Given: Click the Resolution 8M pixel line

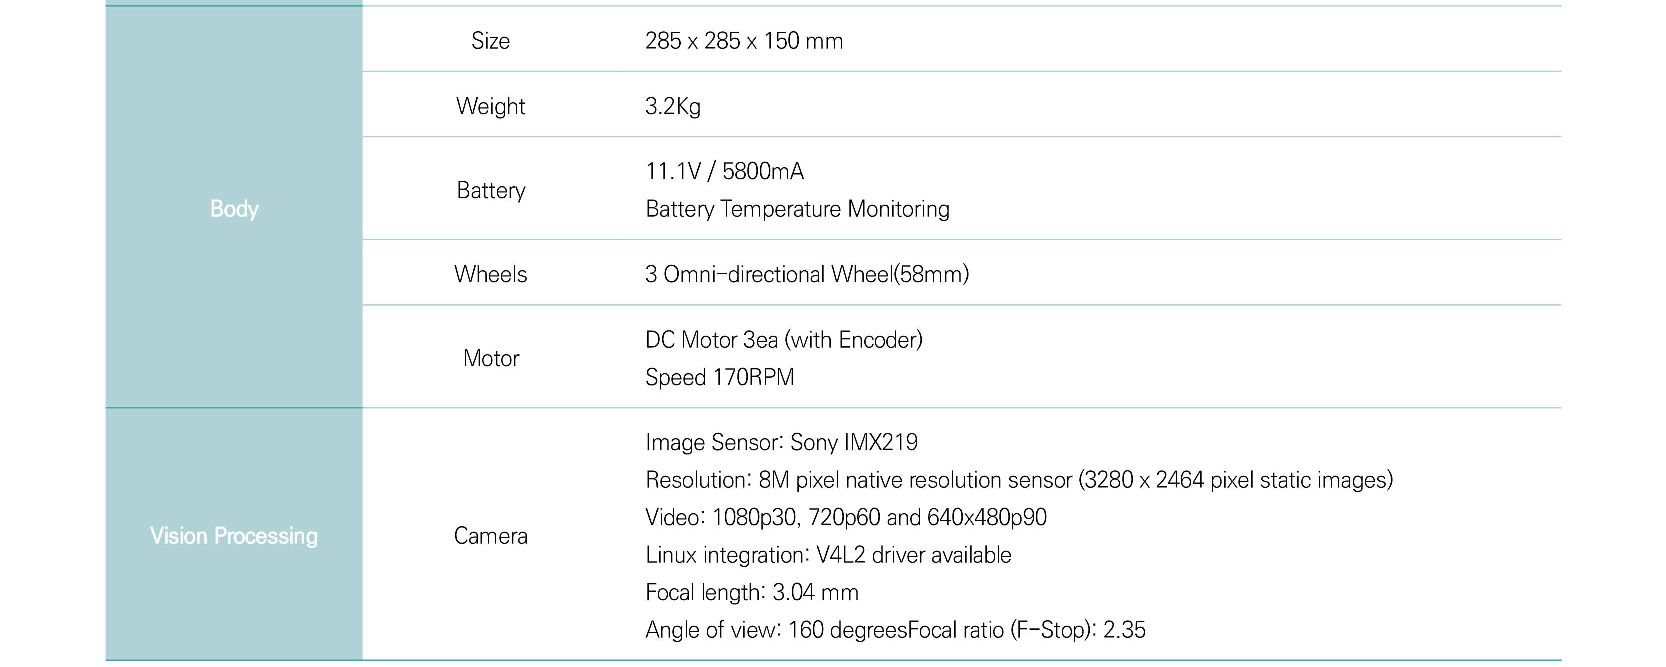Looking at the screenshot, I should click(x=1019, y=480).
